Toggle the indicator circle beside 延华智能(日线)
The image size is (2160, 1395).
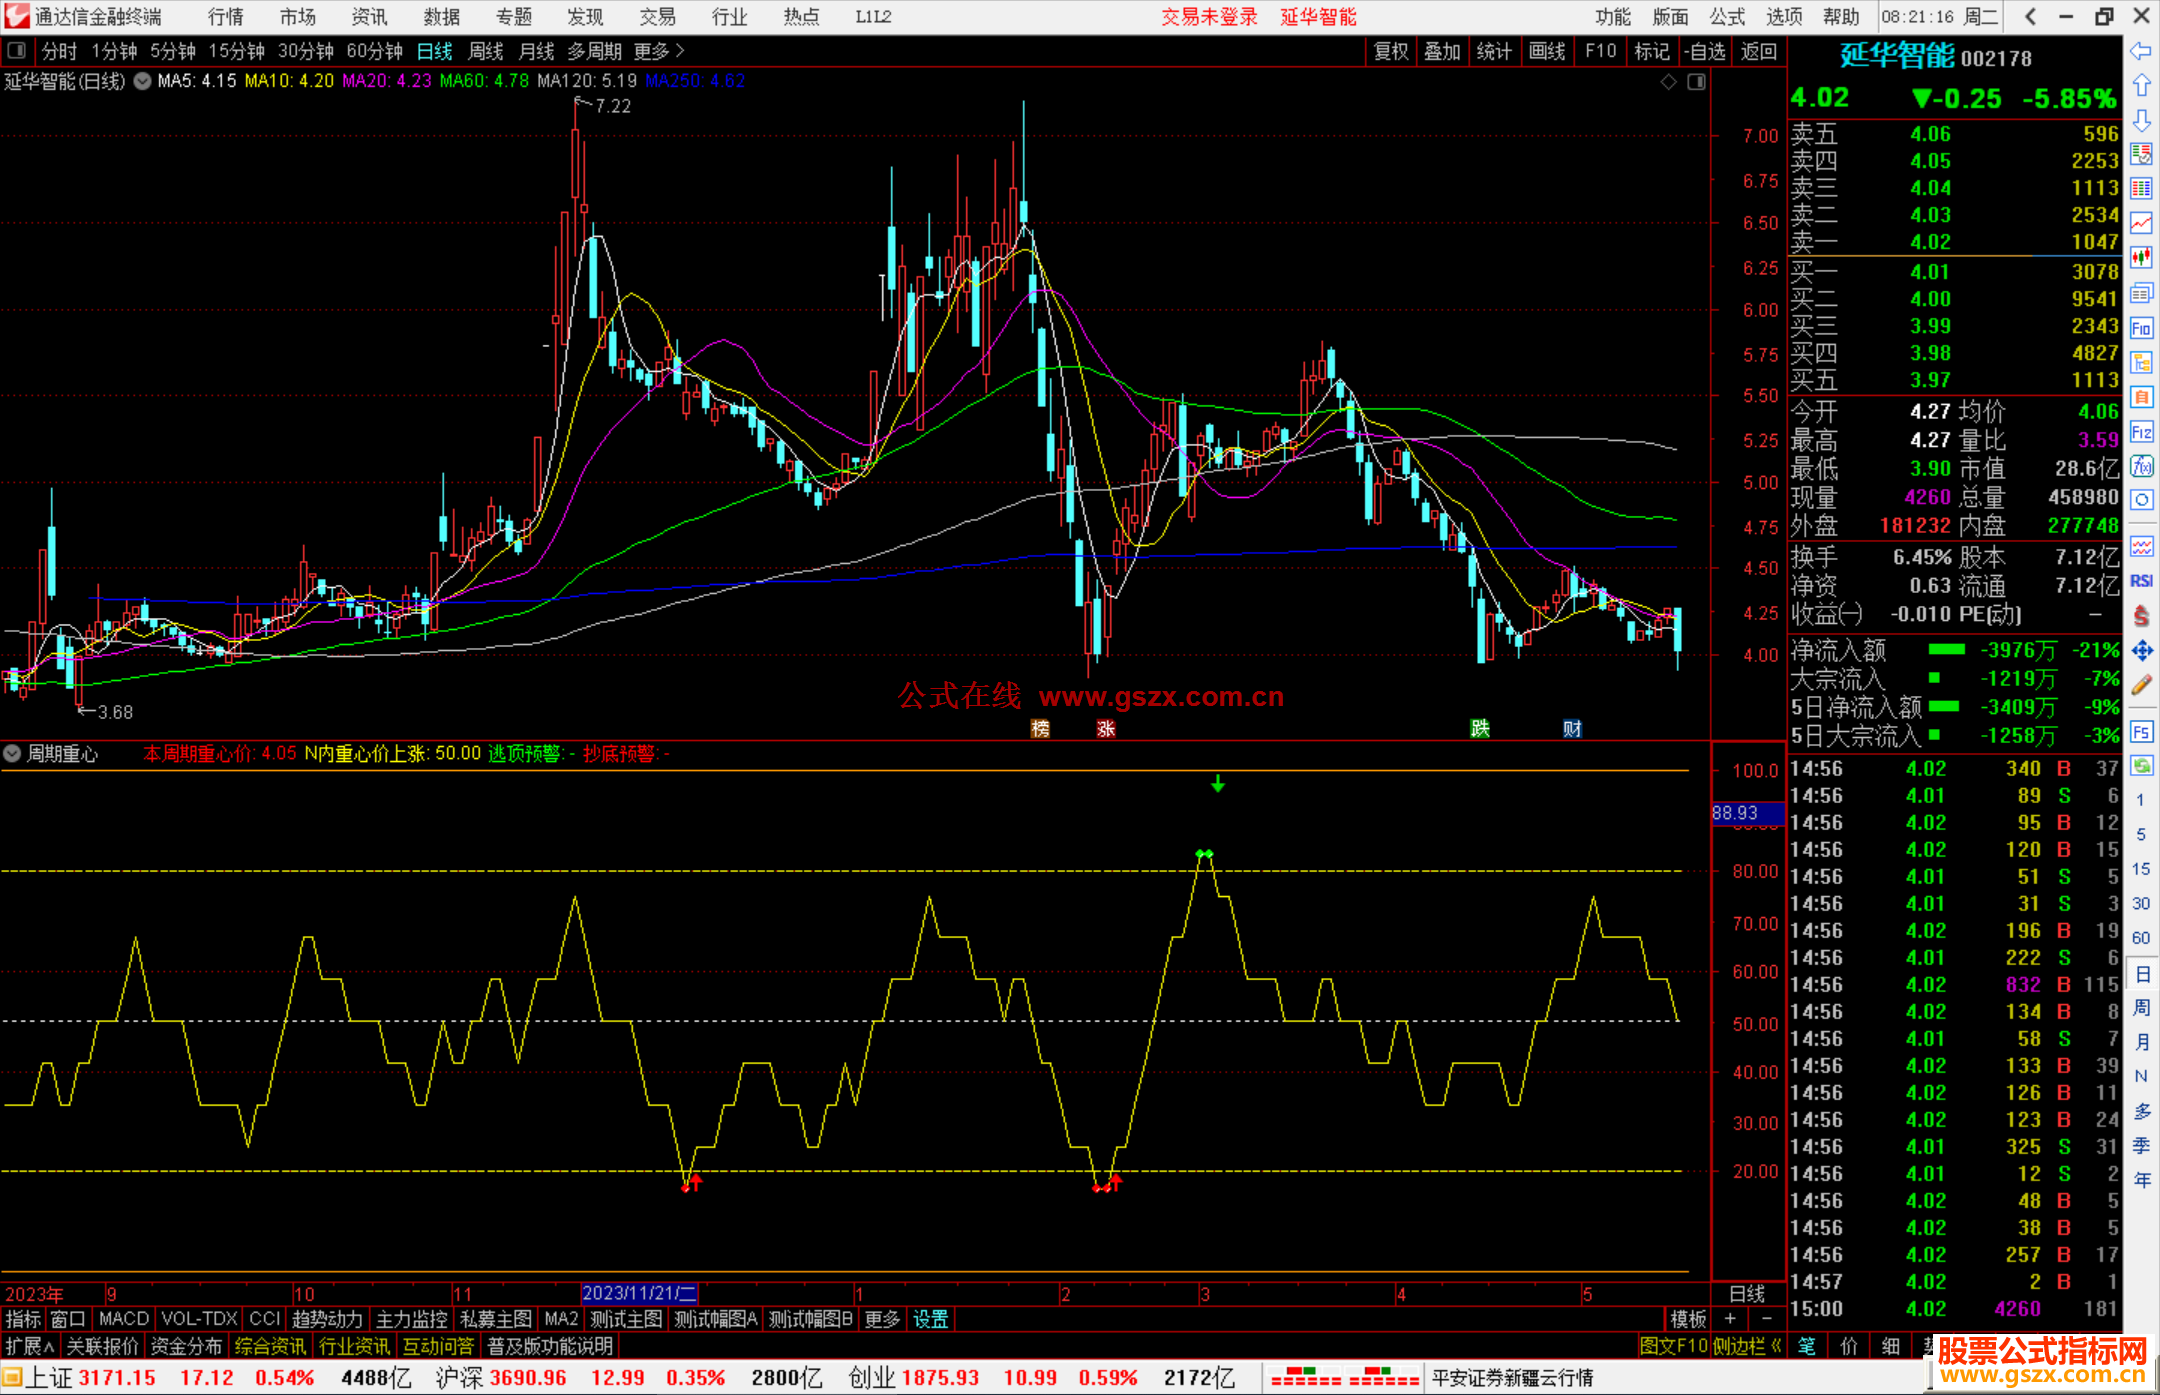[x=143, y=81]
